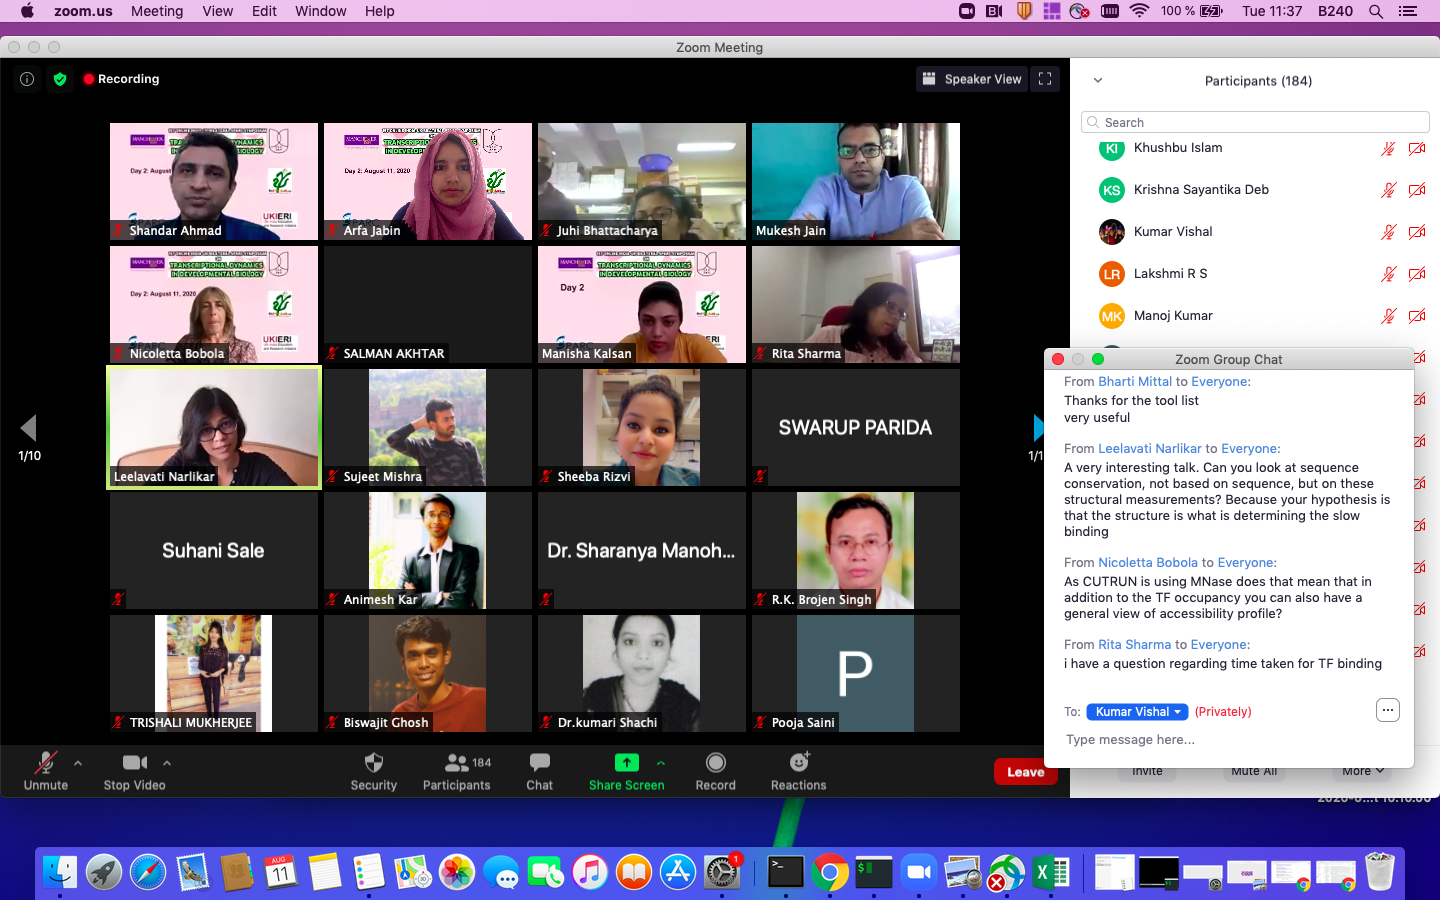
Task: Open the Security shield icon
Action: pos(374,764)
